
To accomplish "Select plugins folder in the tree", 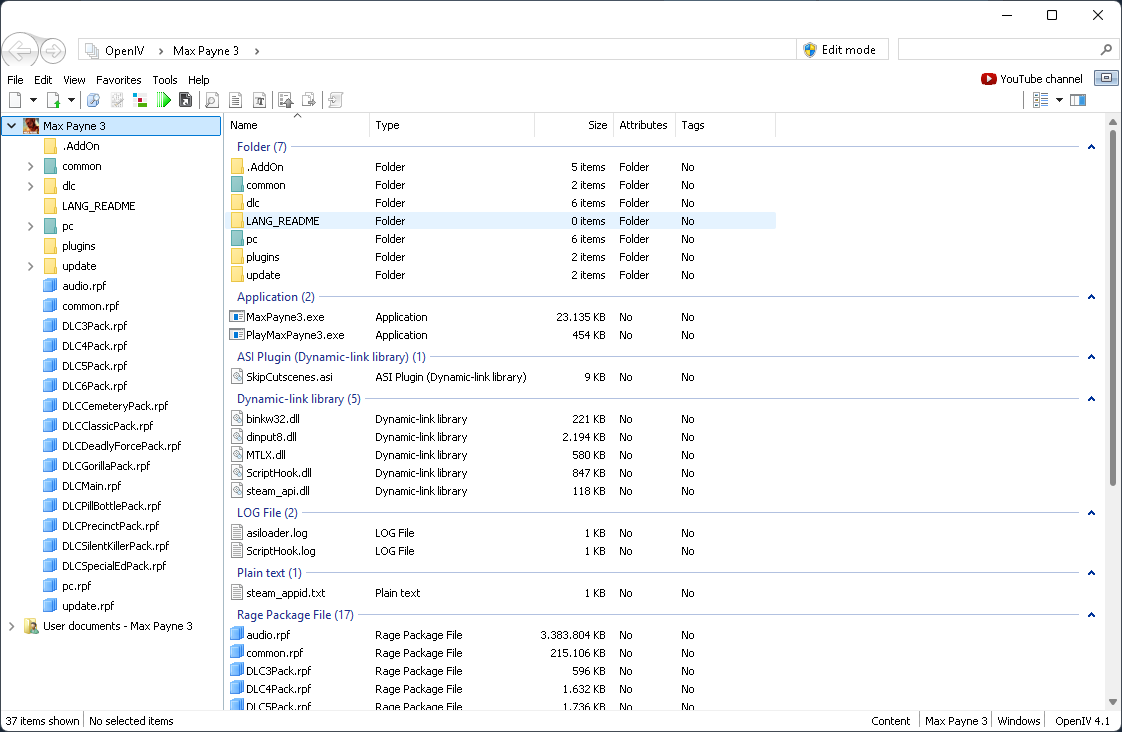I will pyautogui.click(x=79, y=246).
